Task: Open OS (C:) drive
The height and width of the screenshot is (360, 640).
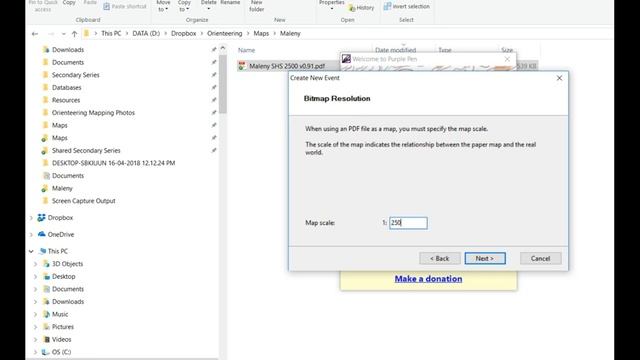Action: (x=61, y=352)
